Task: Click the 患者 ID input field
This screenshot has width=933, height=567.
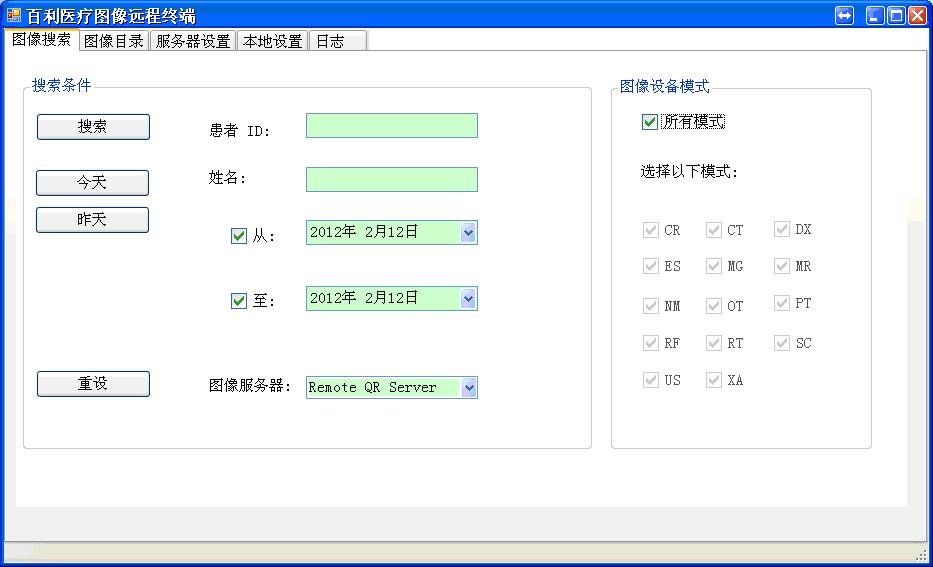Action: coord(392,126)
